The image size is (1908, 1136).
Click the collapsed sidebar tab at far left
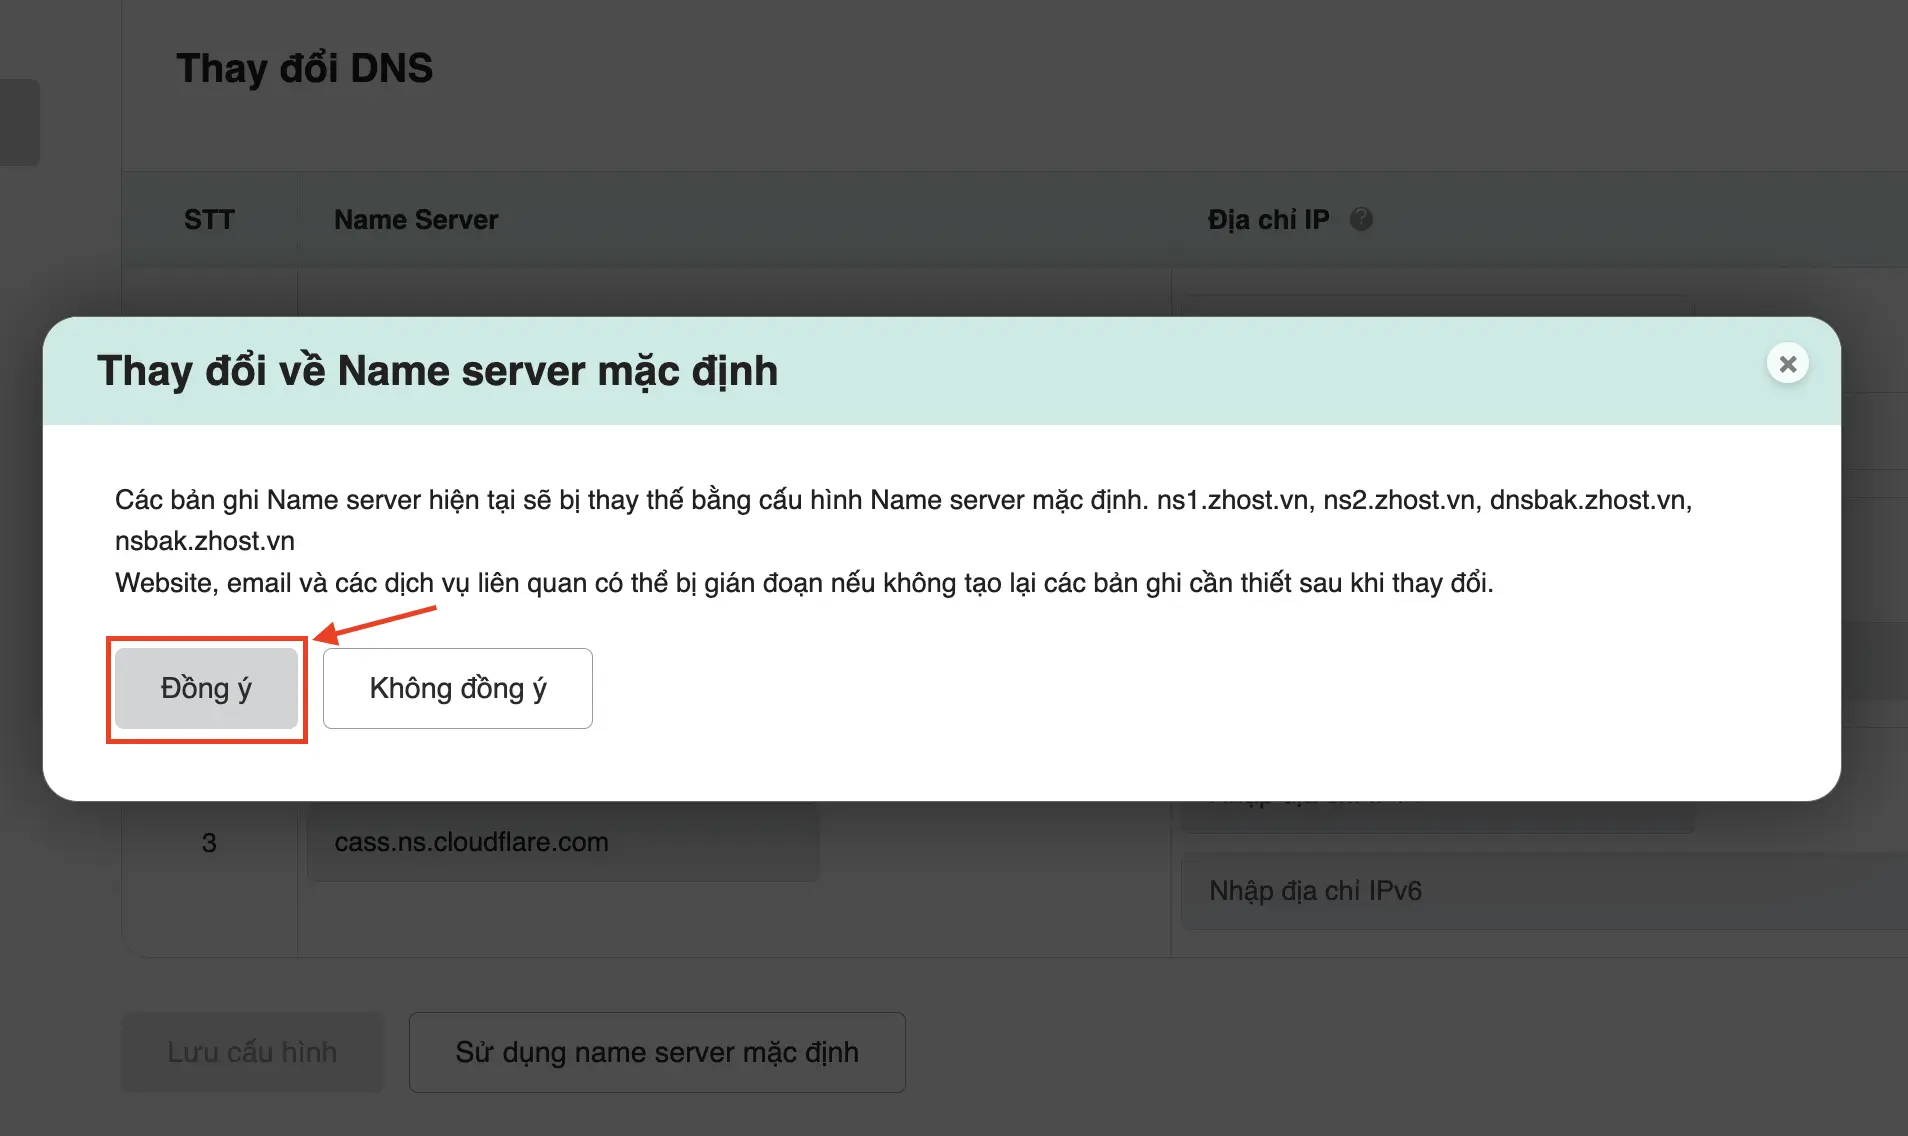coord(19,122)
